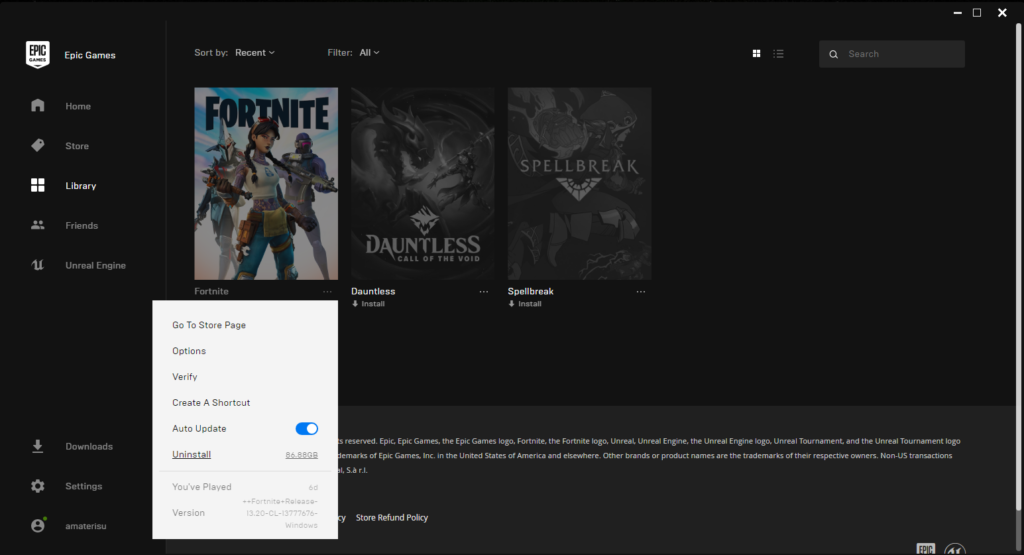This screenshot has height=555, width=1024.
Task: Go to Store in the sidebar
Action: pyautogui.click(x=77, y=146)
